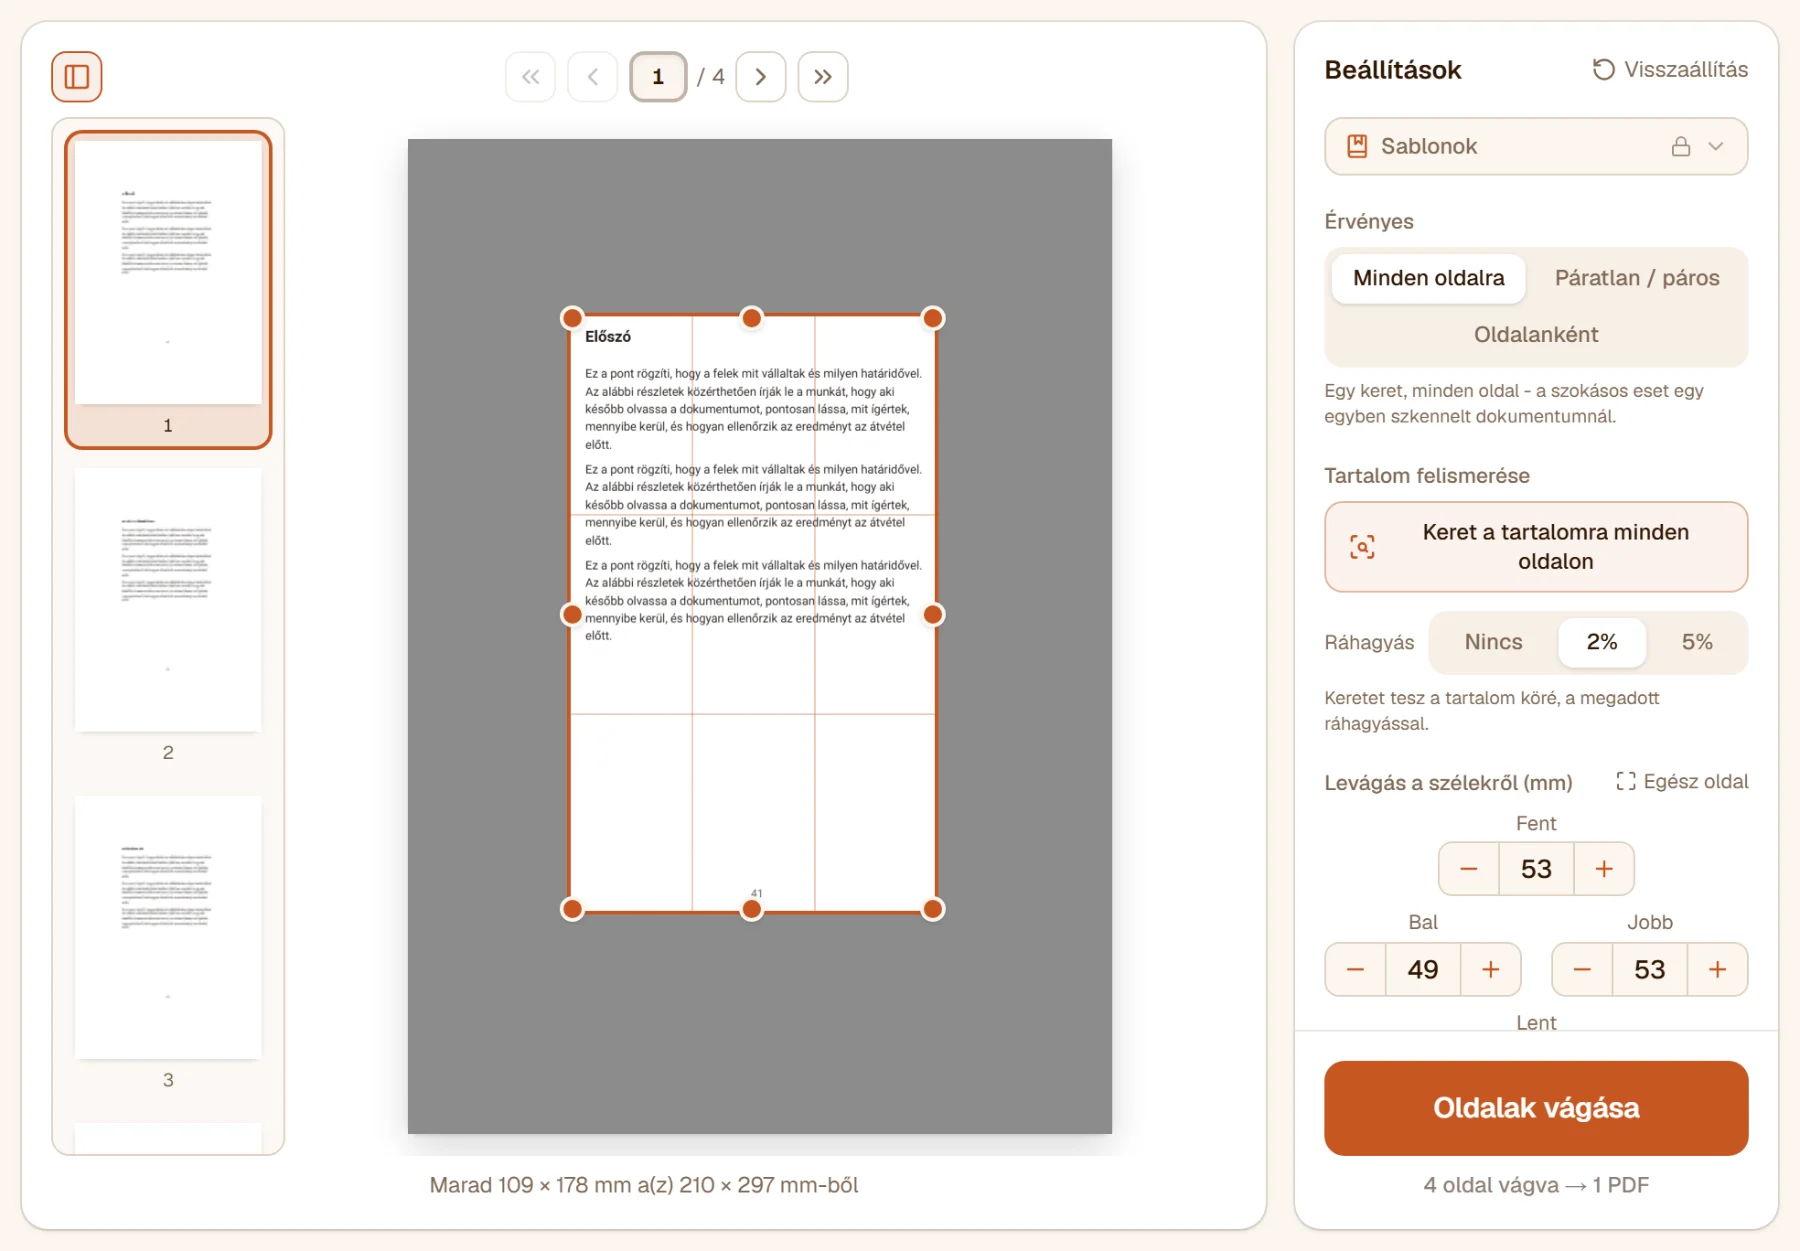The height and width of the screenshot is (1251, 1800).
Task: Click the bottom-center crop handle
Action: tap(751, 909)
